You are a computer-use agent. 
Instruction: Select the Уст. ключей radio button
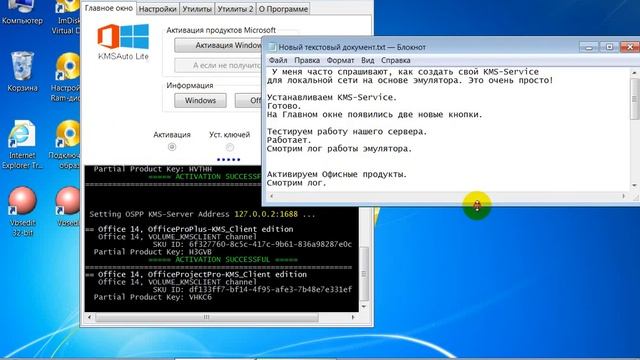pyautogui.click(x=230, y=147)
